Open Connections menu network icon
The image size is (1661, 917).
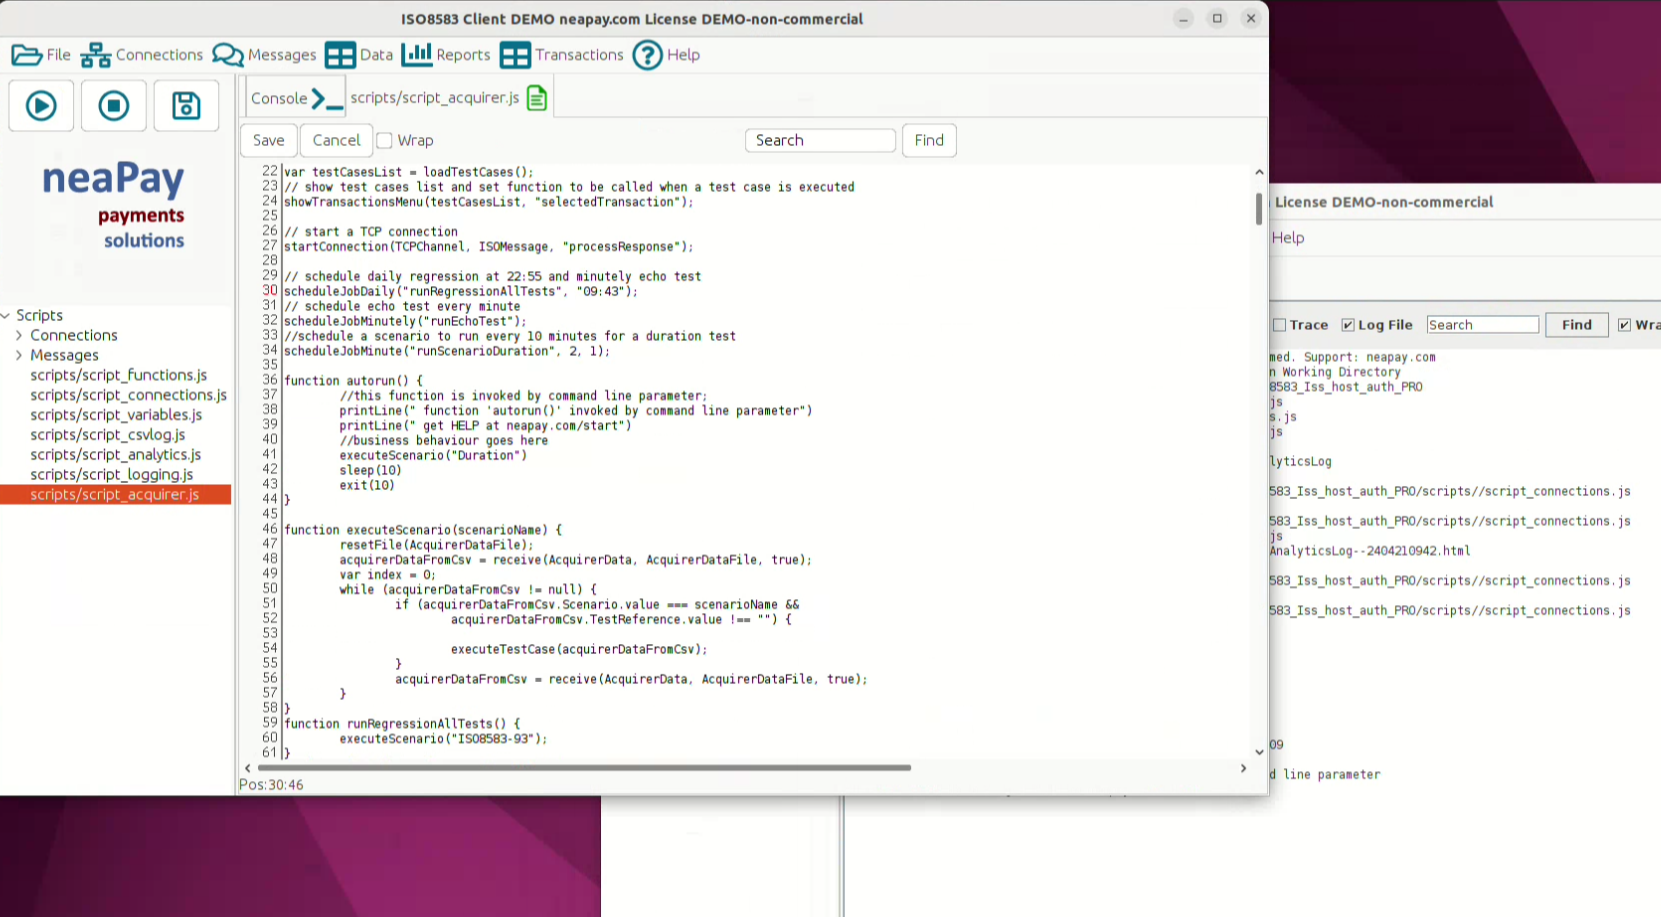pos(96,55)
